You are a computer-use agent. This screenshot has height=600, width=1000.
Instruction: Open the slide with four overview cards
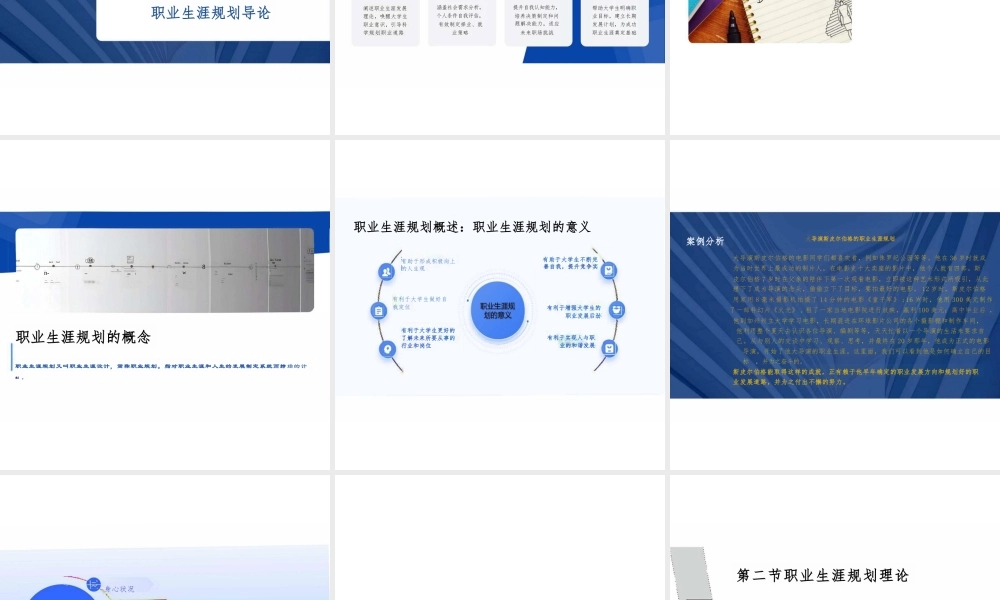(x=500, y=67)
